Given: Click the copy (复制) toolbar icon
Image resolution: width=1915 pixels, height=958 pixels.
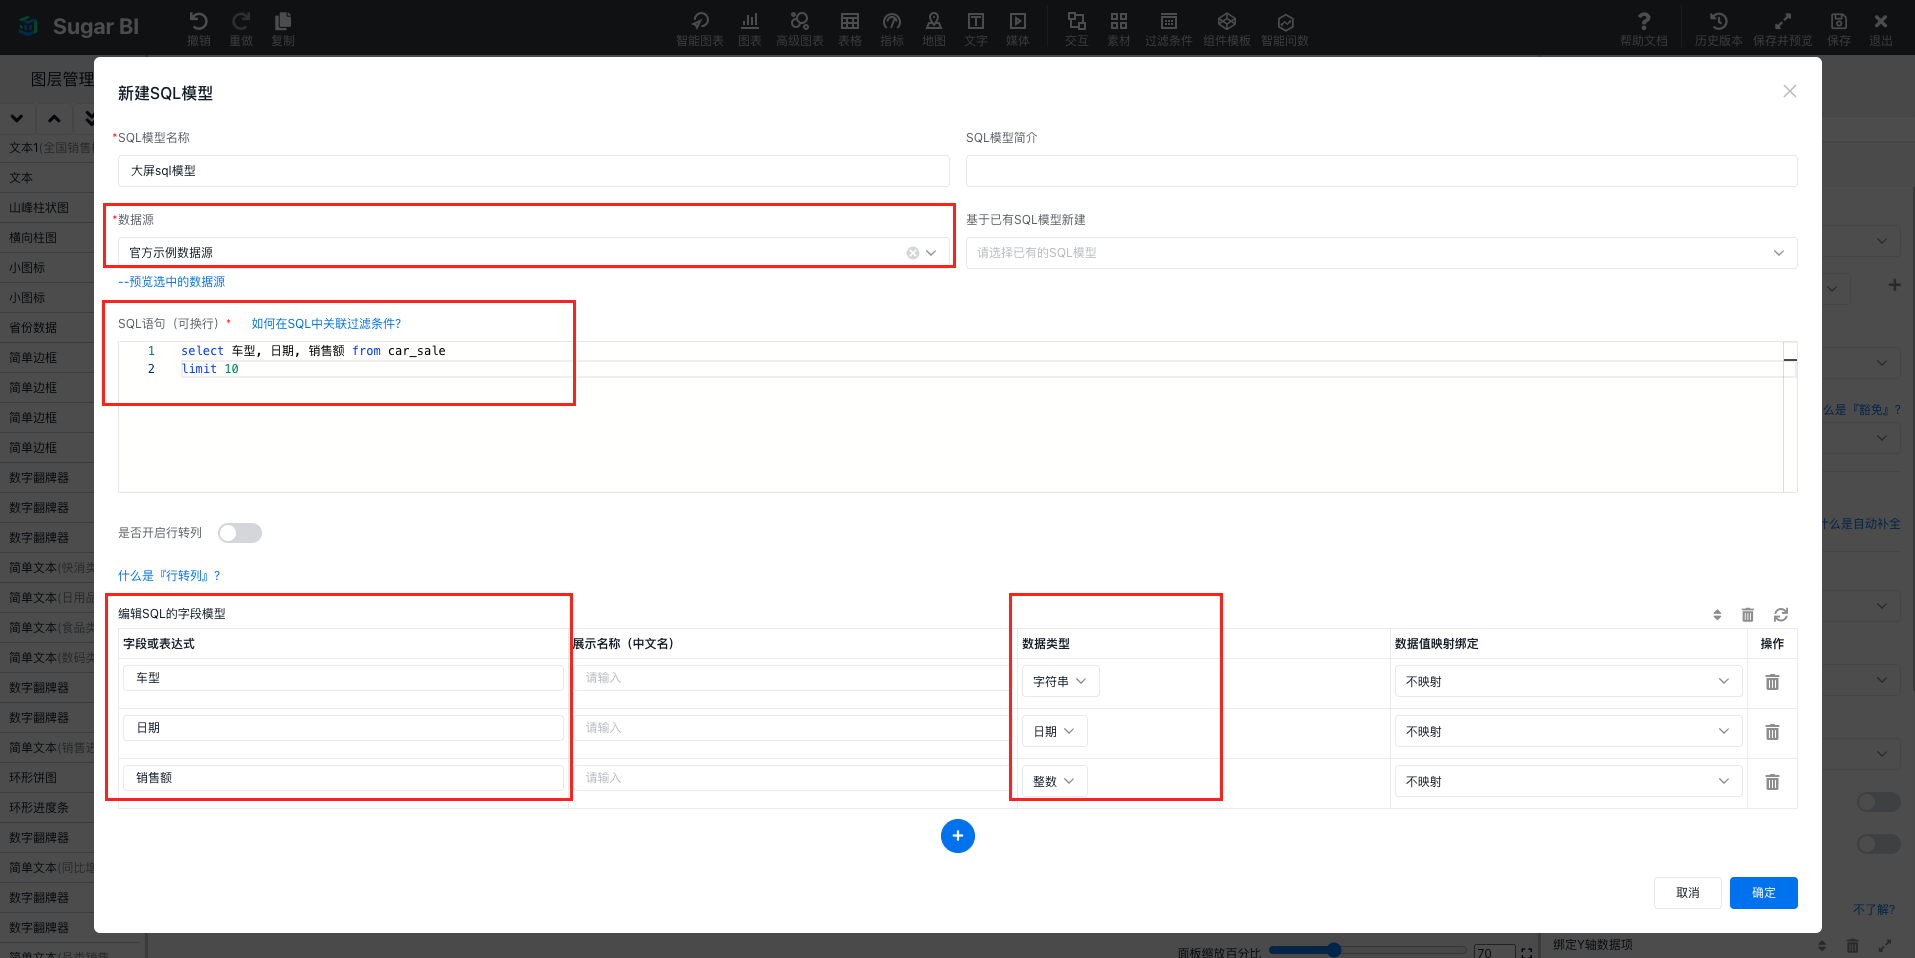Looking at the screenshot, I should [x=283, y=28].
